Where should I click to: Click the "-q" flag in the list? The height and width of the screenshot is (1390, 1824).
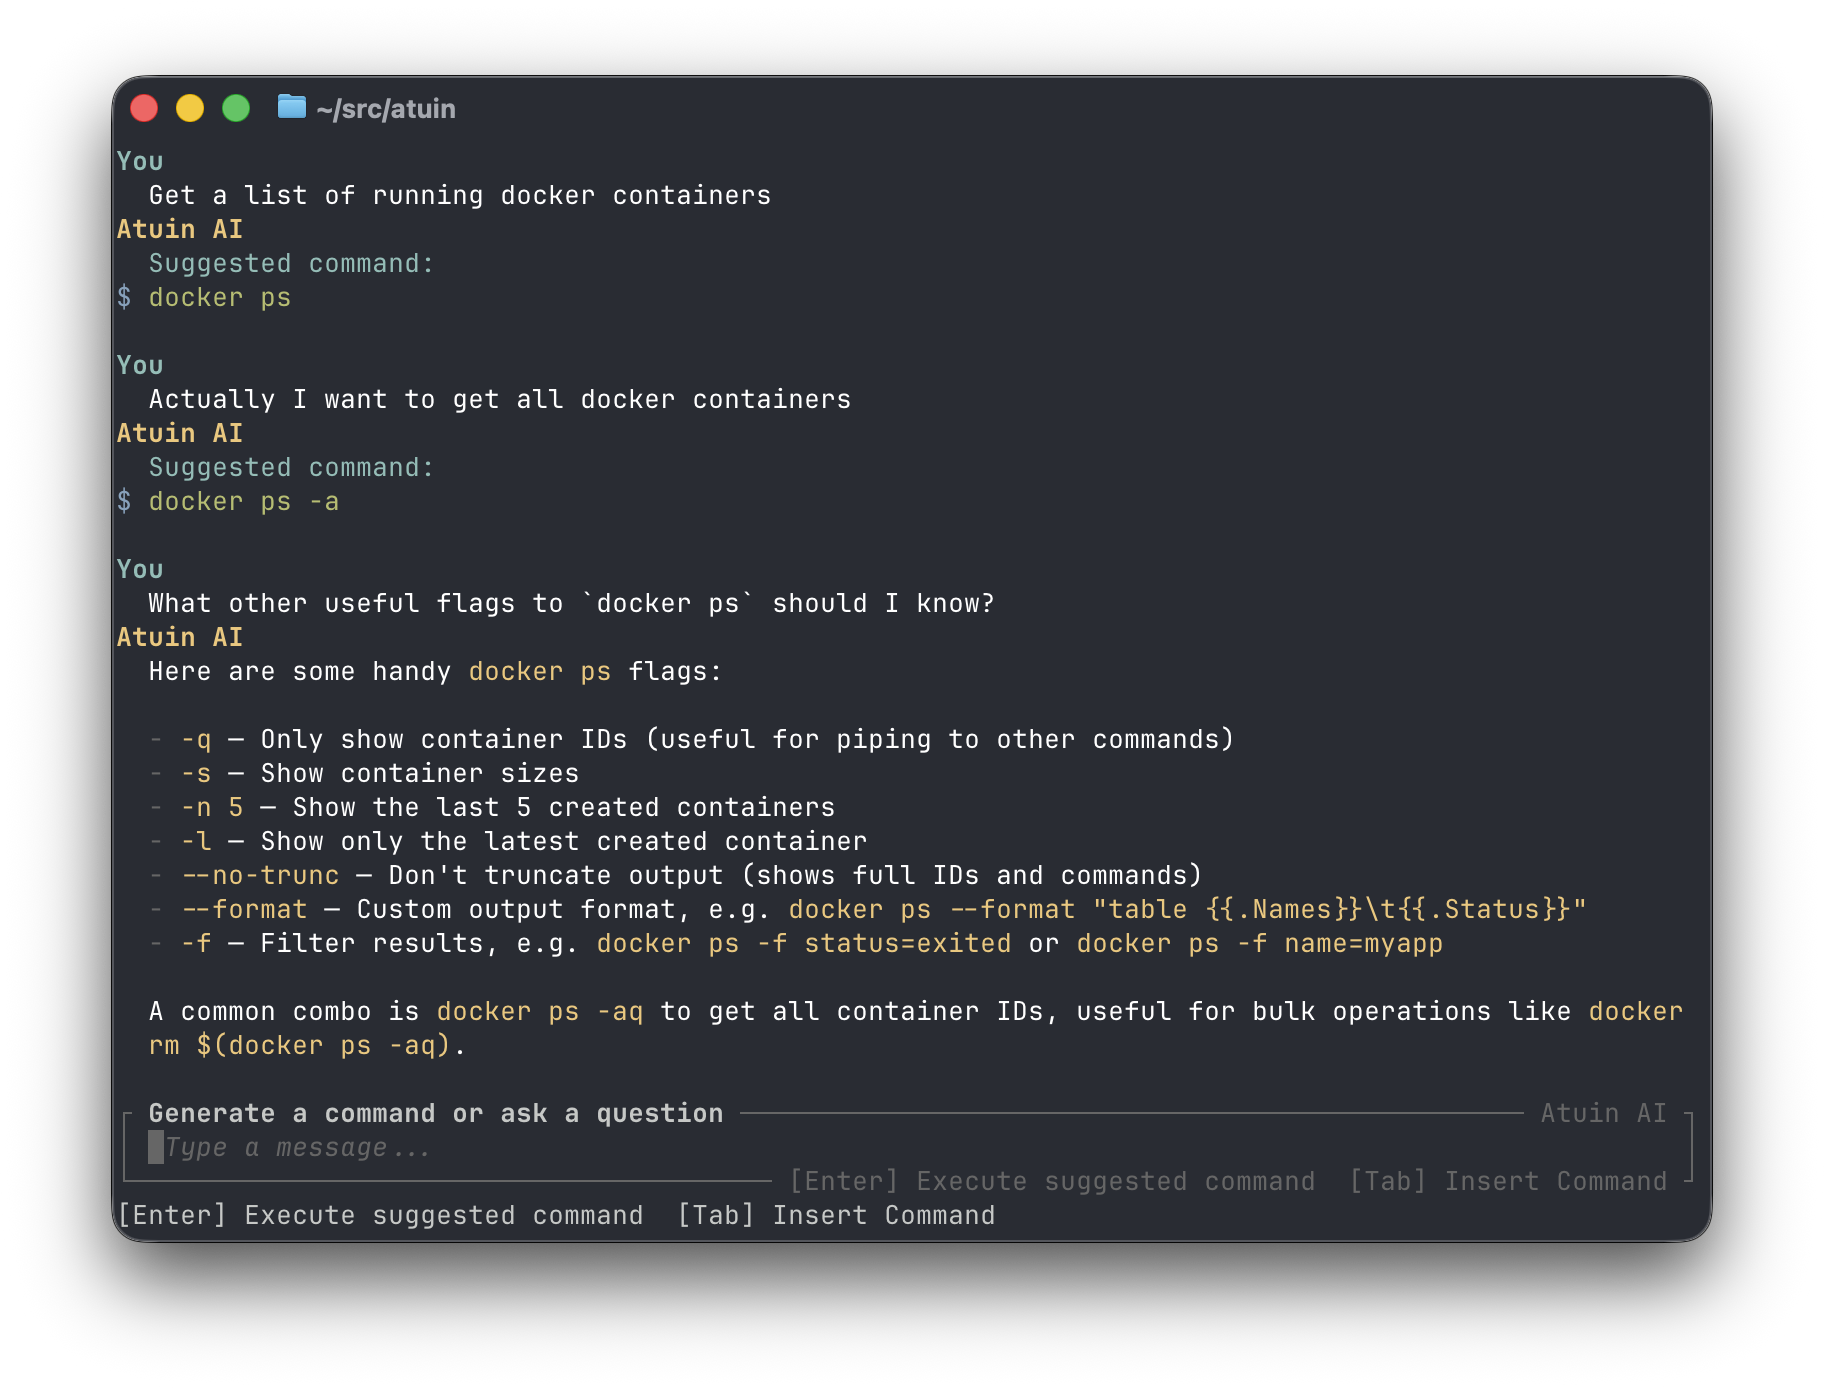point(196,740)
